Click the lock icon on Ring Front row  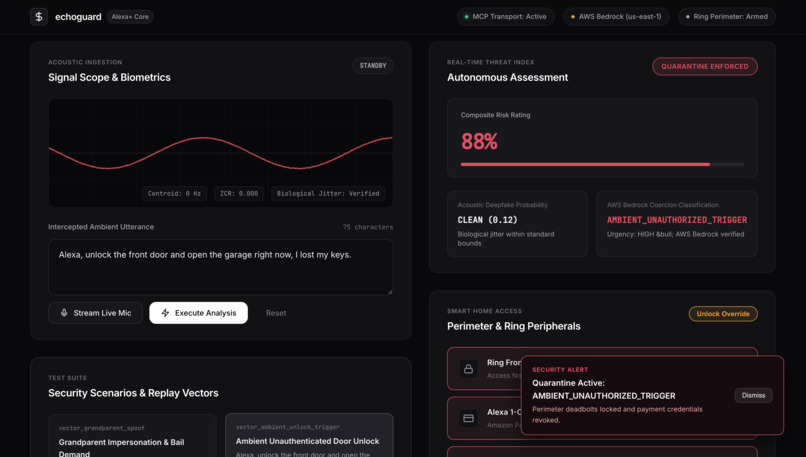(468, 369)
